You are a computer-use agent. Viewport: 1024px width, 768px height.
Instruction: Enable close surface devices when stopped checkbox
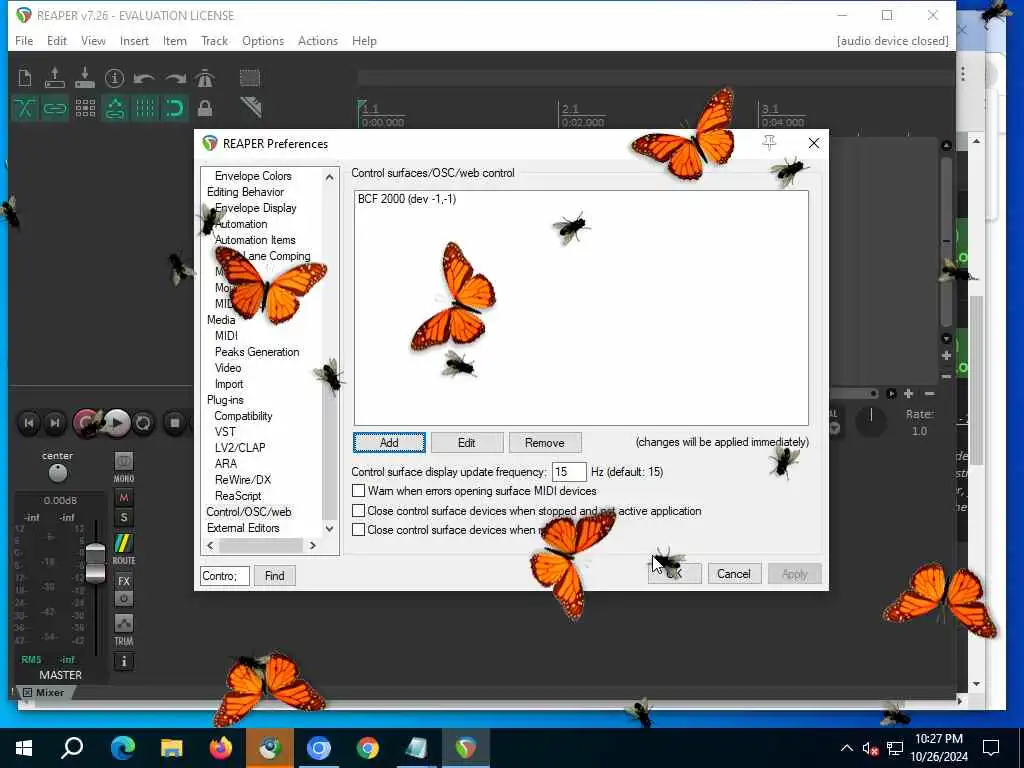point(359,511)
